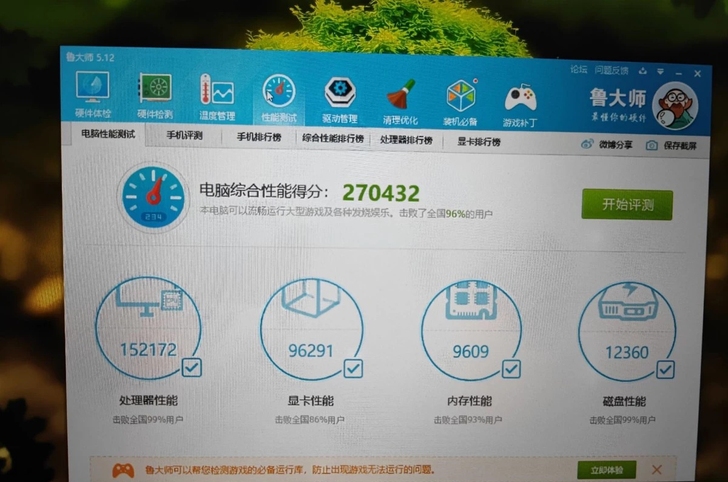Click the 击败全国86%用户 text

pyautogui.click(x=310, y=420)
